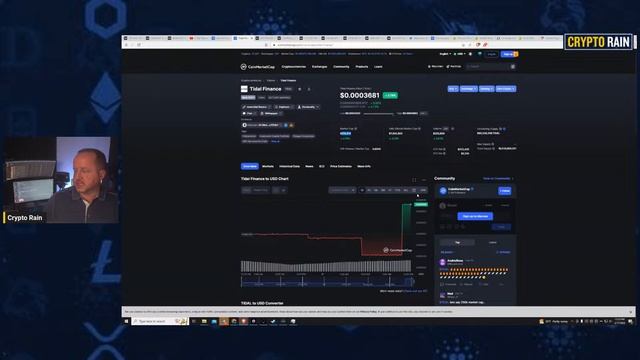Open the chart in fullscreen
The width and height of the screenshot is (640, 360).
coord(414,180)
